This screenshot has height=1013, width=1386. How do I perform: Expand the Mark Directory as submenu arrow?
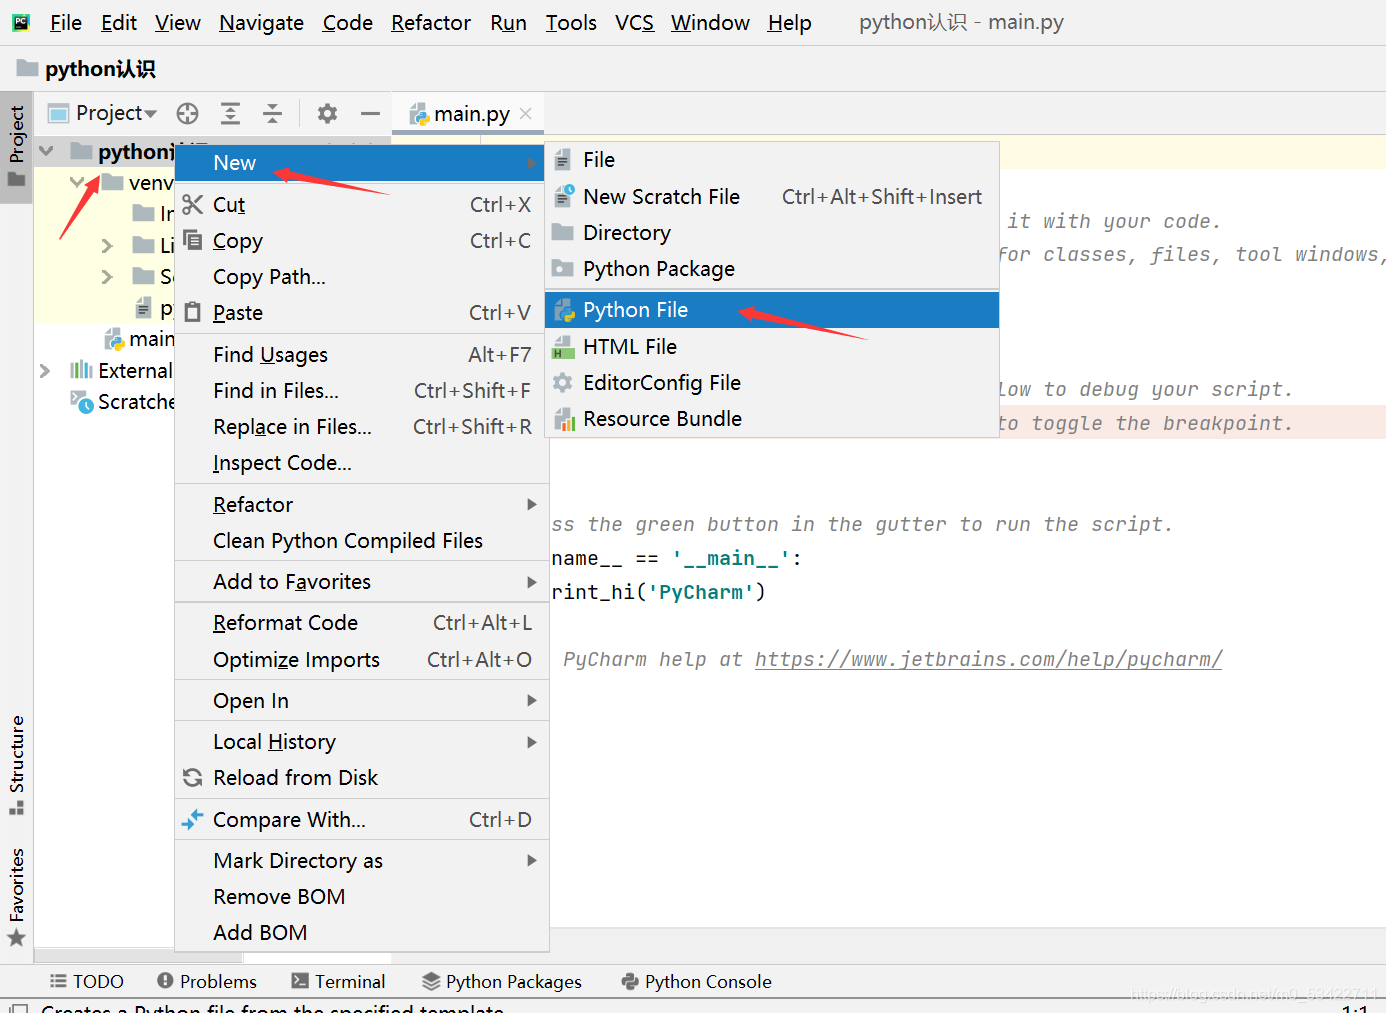532,860
